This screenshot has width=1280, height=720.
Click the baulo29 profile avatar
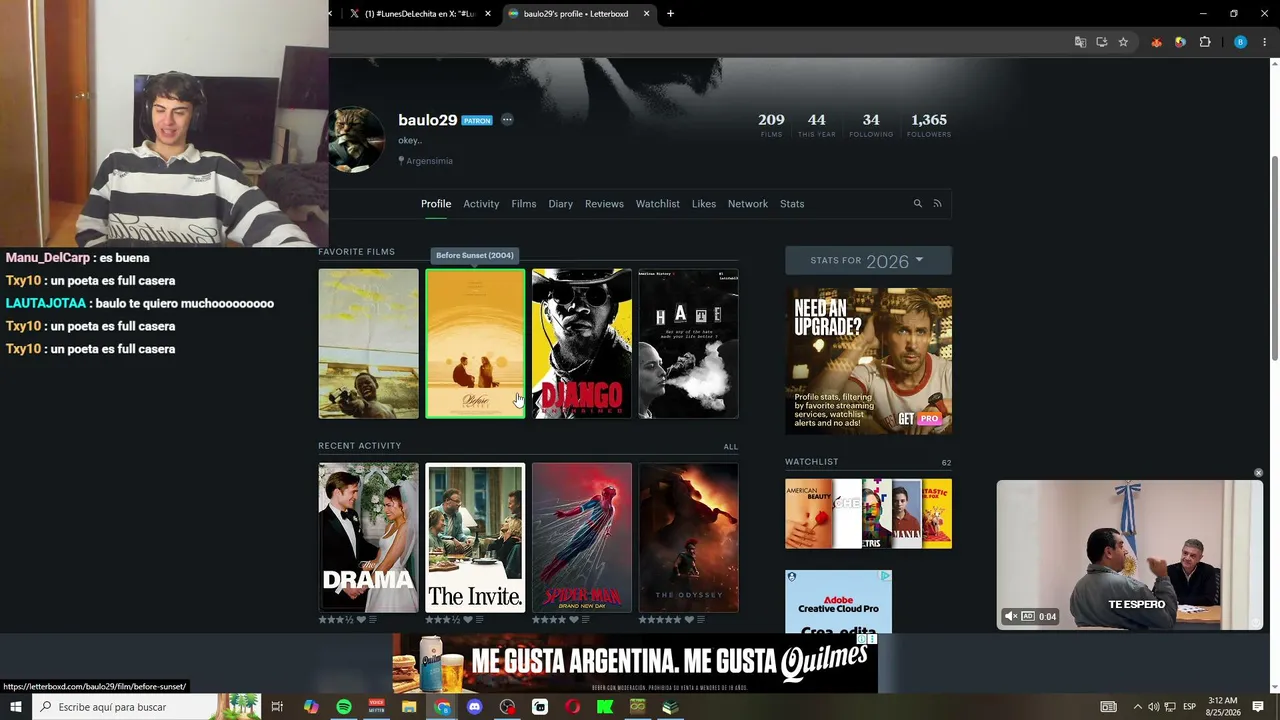tap(356, 139)
